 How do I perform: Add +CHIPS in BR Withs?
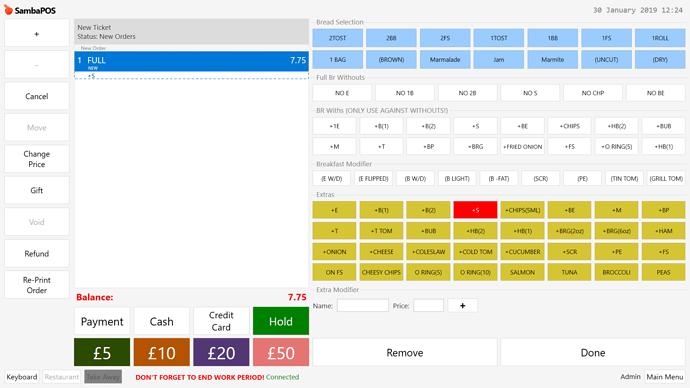coord(569,126)
